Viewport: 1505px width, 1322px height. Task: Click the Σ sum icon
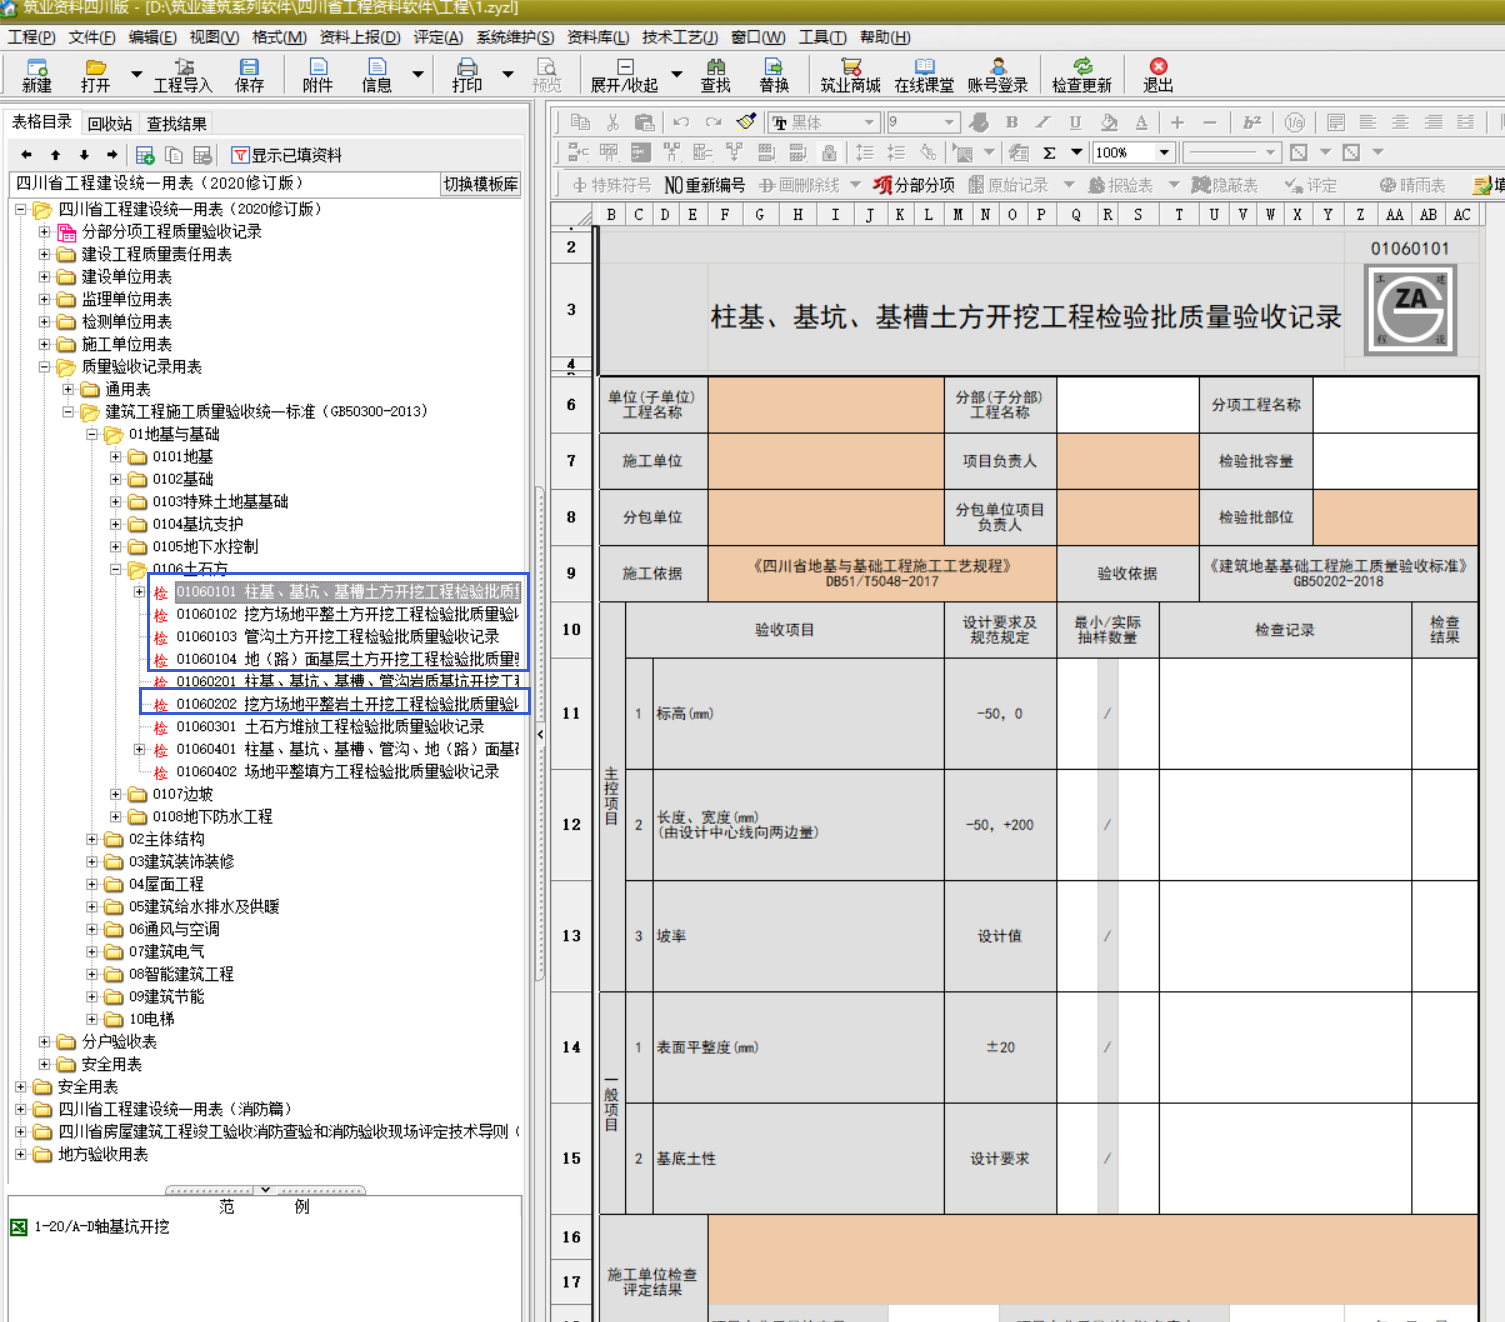click(1050, 153)
